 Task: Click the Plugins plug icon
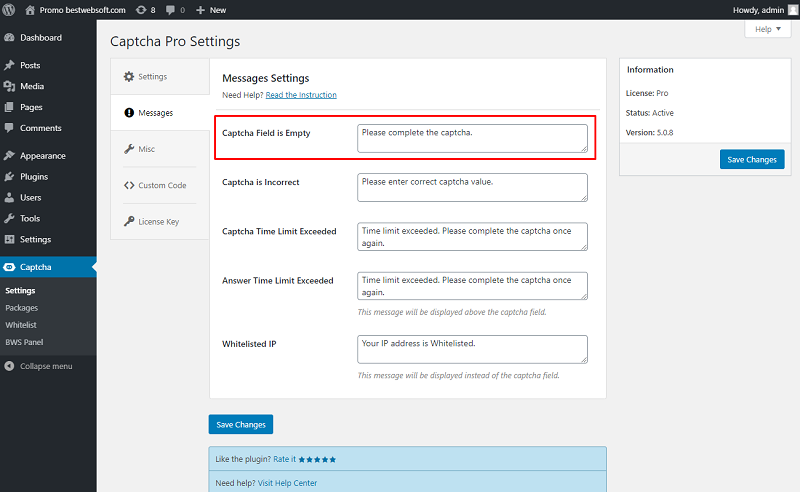[9, 177]
